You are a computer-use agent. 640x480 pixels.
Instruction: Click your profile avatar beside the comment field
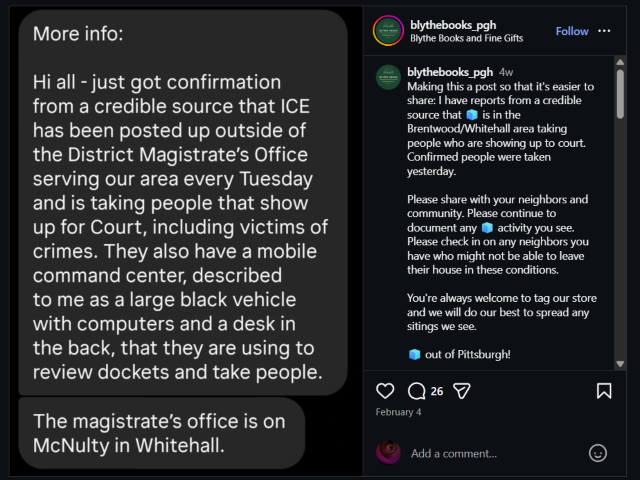[388, 452]
